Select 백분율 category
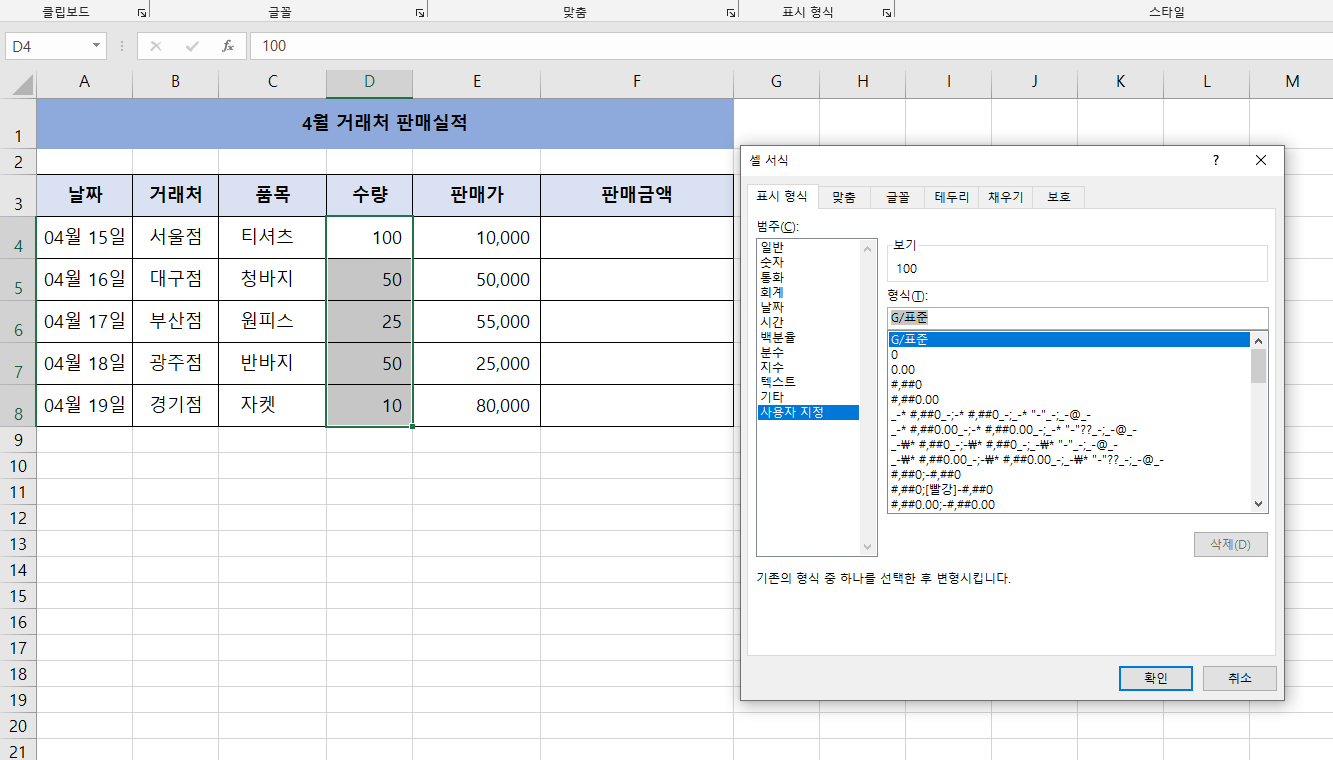Image resolution: width=1333 pixels, height=760 pixels. (809, 337)
